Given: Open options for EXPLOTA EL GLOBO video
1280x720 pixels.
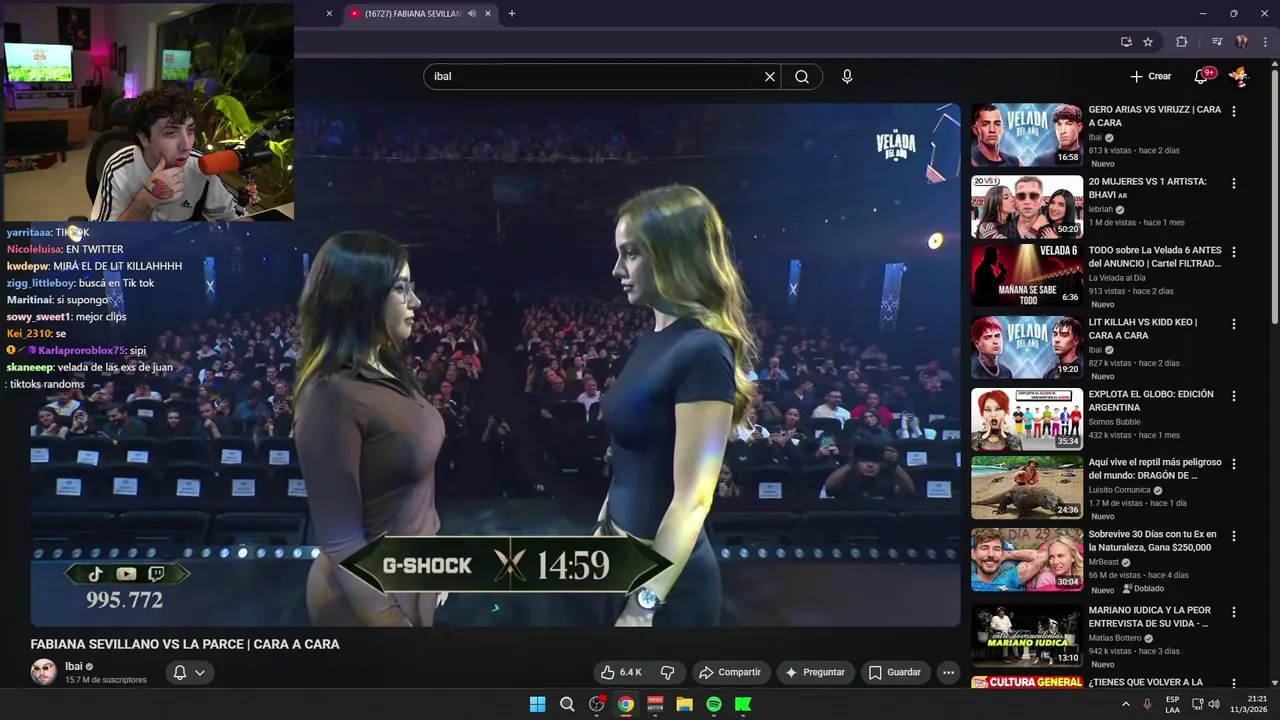Looking at the screenshot, I should coord(1234,396).
